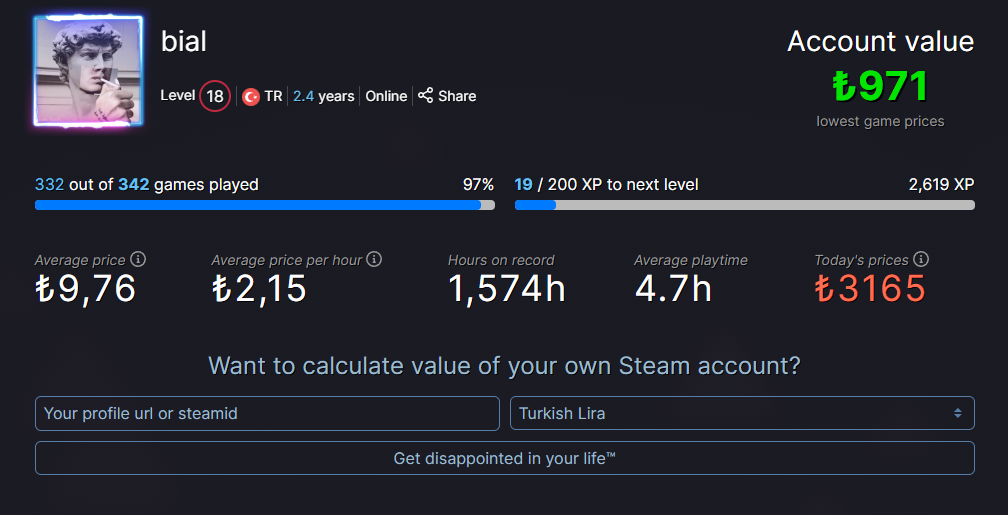
Task: Click the info icon beside Average price
Action: pyautogui.click(x=138, y=259)
